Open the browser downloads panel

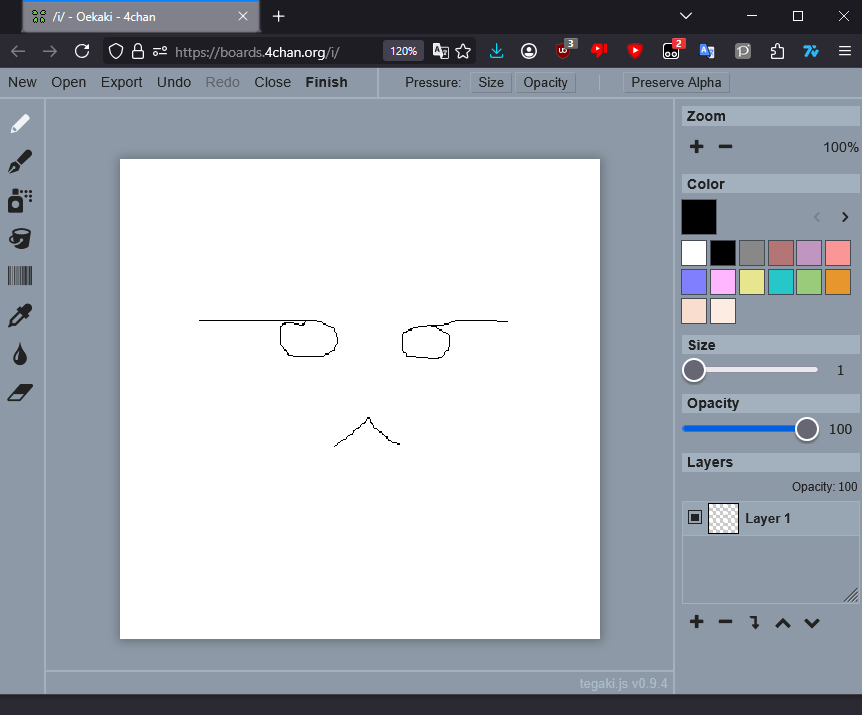click(496, 52)
